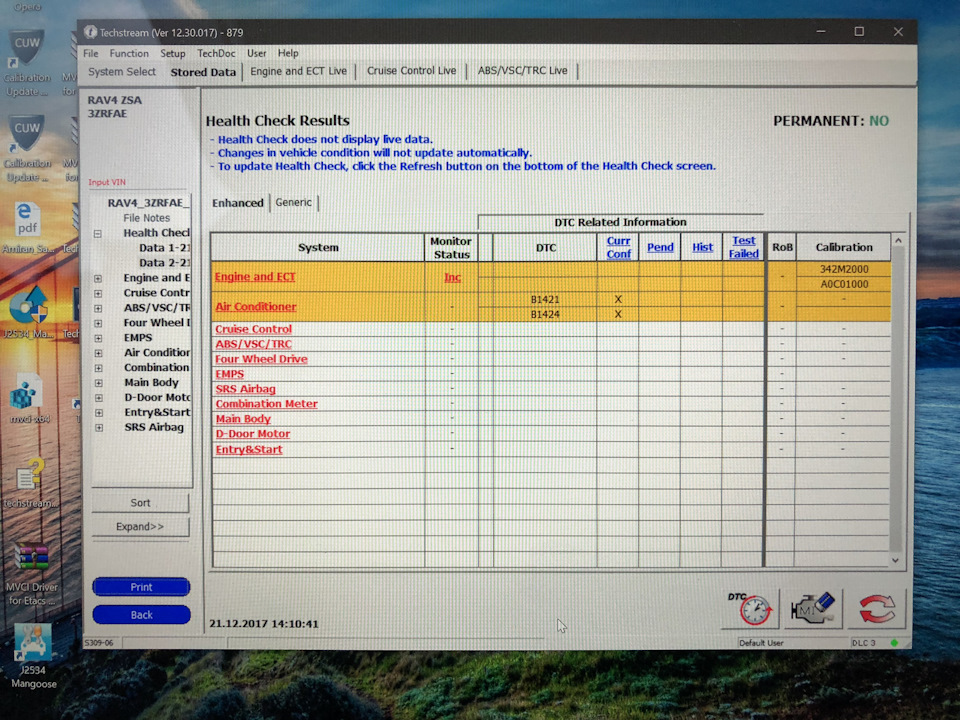Screen dimensions: 960x720
Task: Open mvci-x64 installer desktop icon
Action: 28,399
